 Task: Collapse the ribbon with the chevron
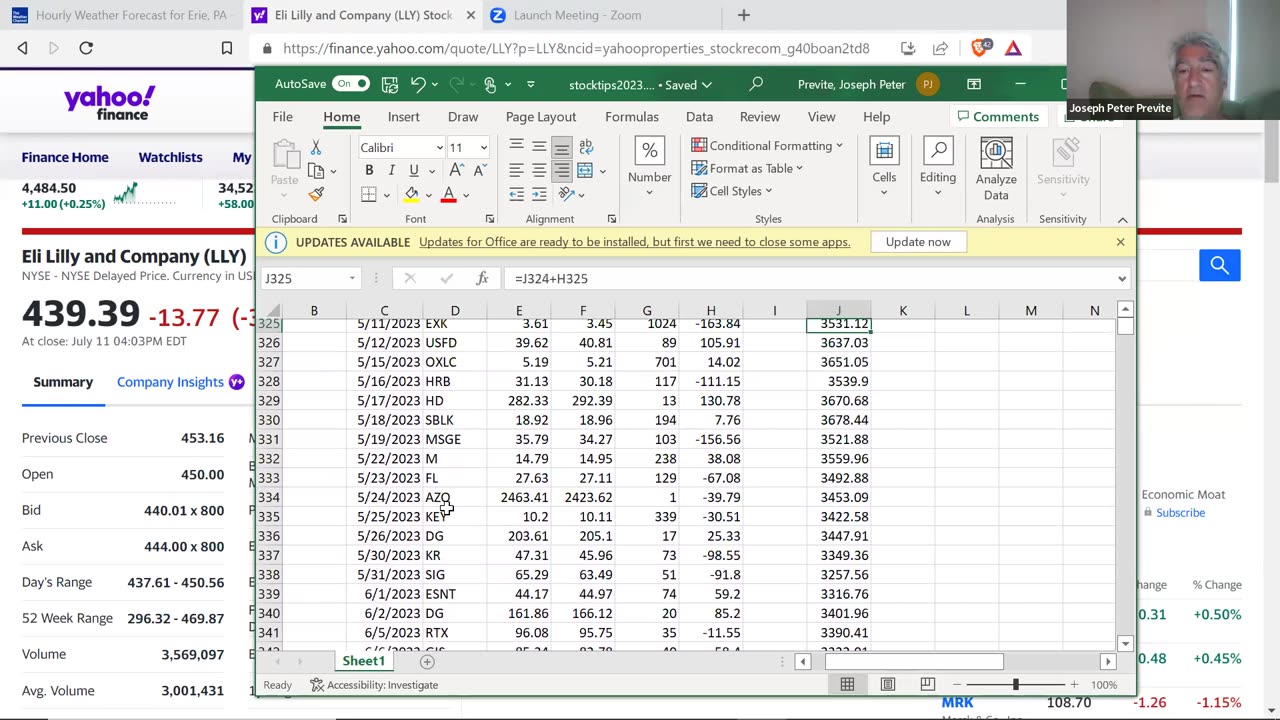1122,219
